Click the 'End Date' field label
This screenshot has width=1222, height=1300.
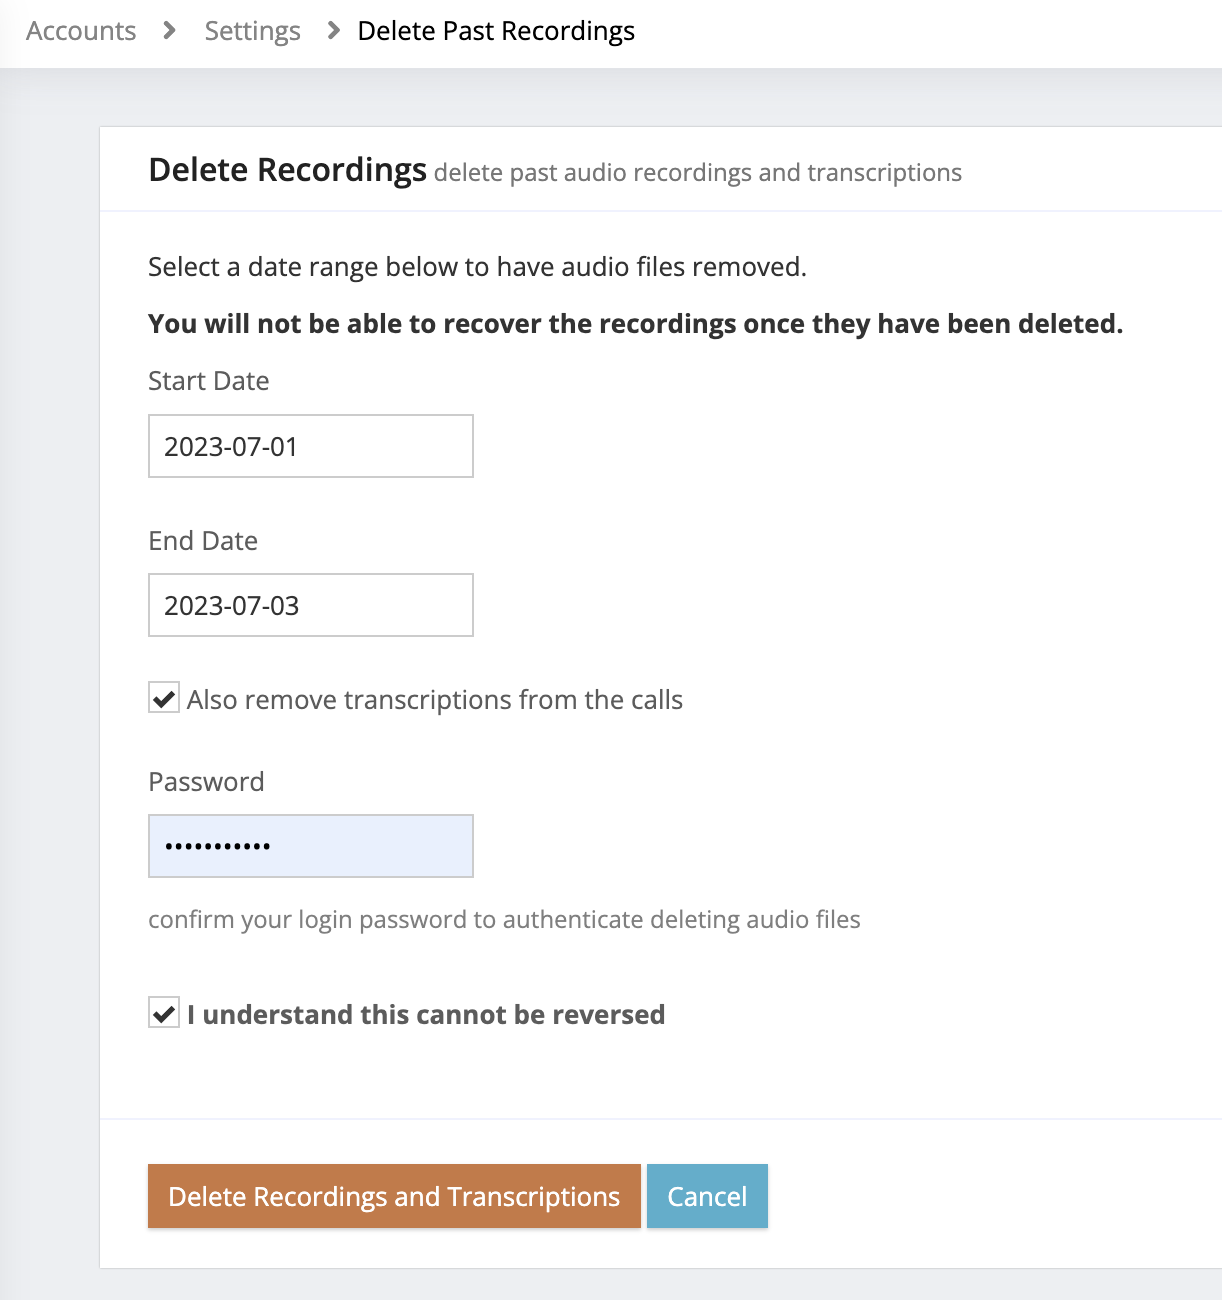pyautogui.click(x=203, y=540)
